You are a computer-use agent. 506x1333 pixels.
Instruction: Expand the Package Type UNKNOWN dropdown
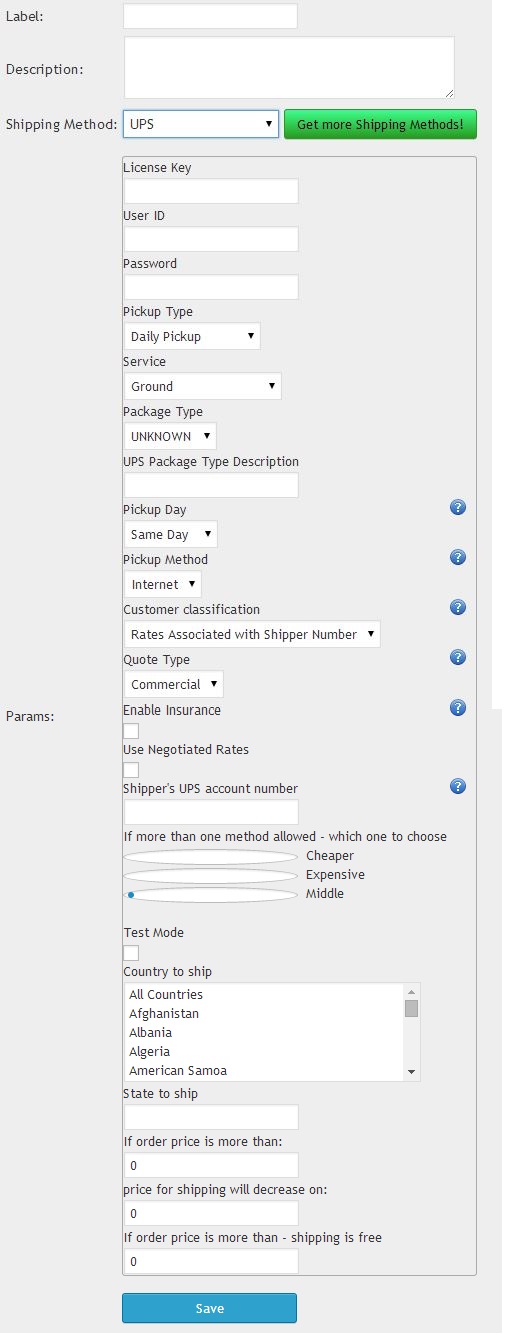170,436
